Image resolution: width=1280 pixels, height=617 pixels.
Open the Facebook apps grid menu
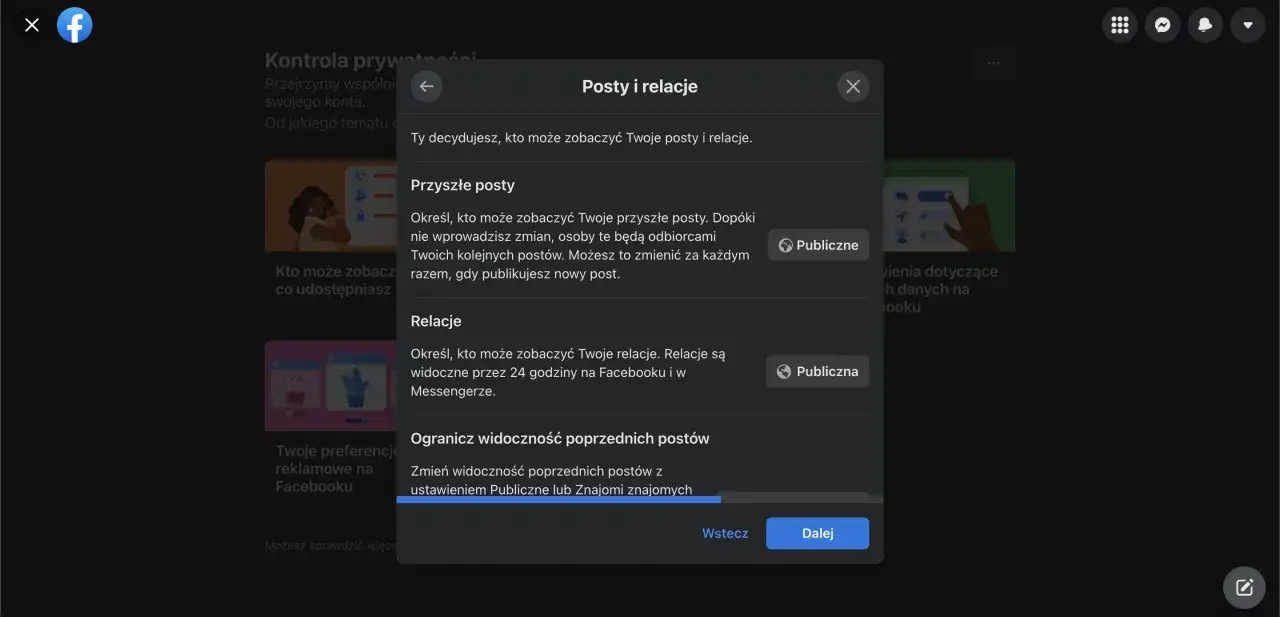click(1119, 24)
